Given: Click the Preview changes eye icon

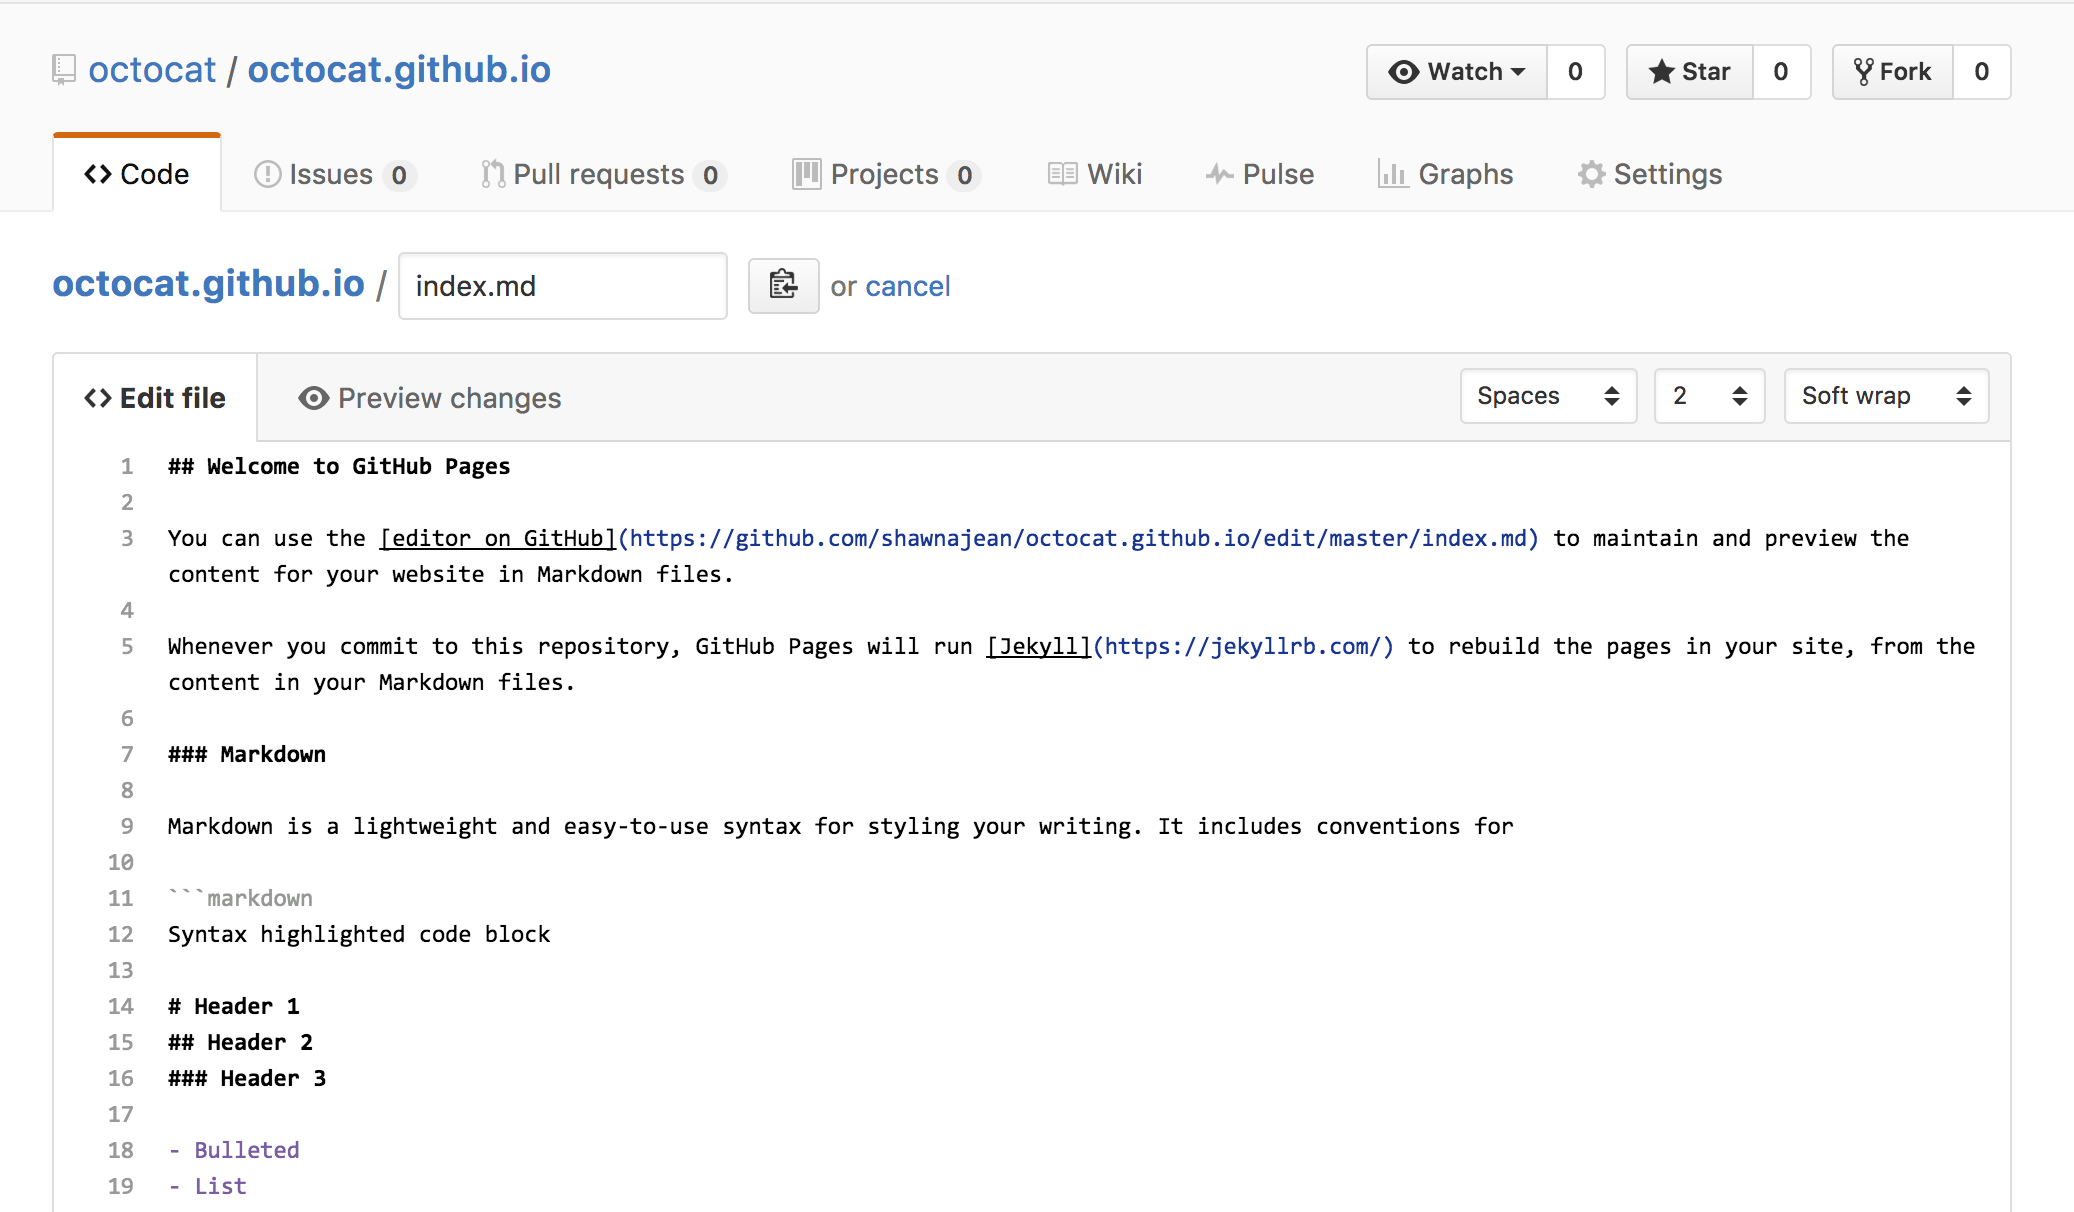Looking at the screenshot, I should pos(313,398).
